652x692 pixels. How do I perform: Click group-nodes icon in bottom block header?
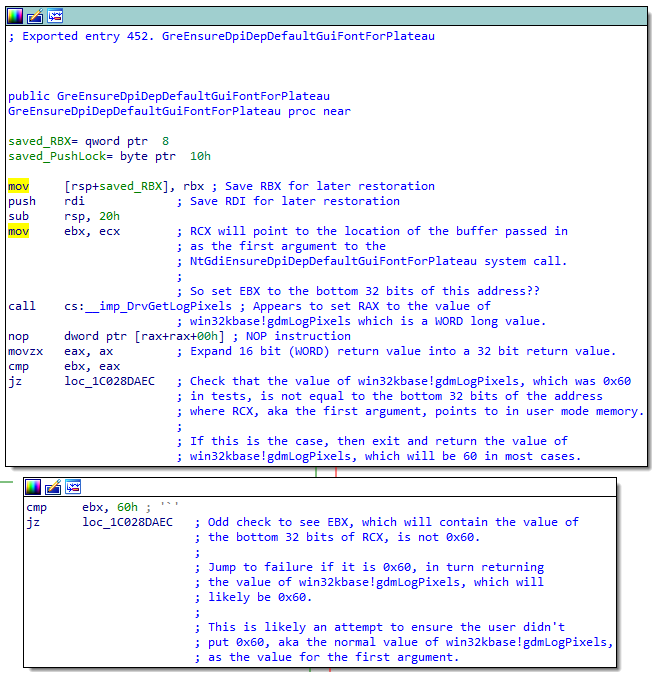pos(73,487)
